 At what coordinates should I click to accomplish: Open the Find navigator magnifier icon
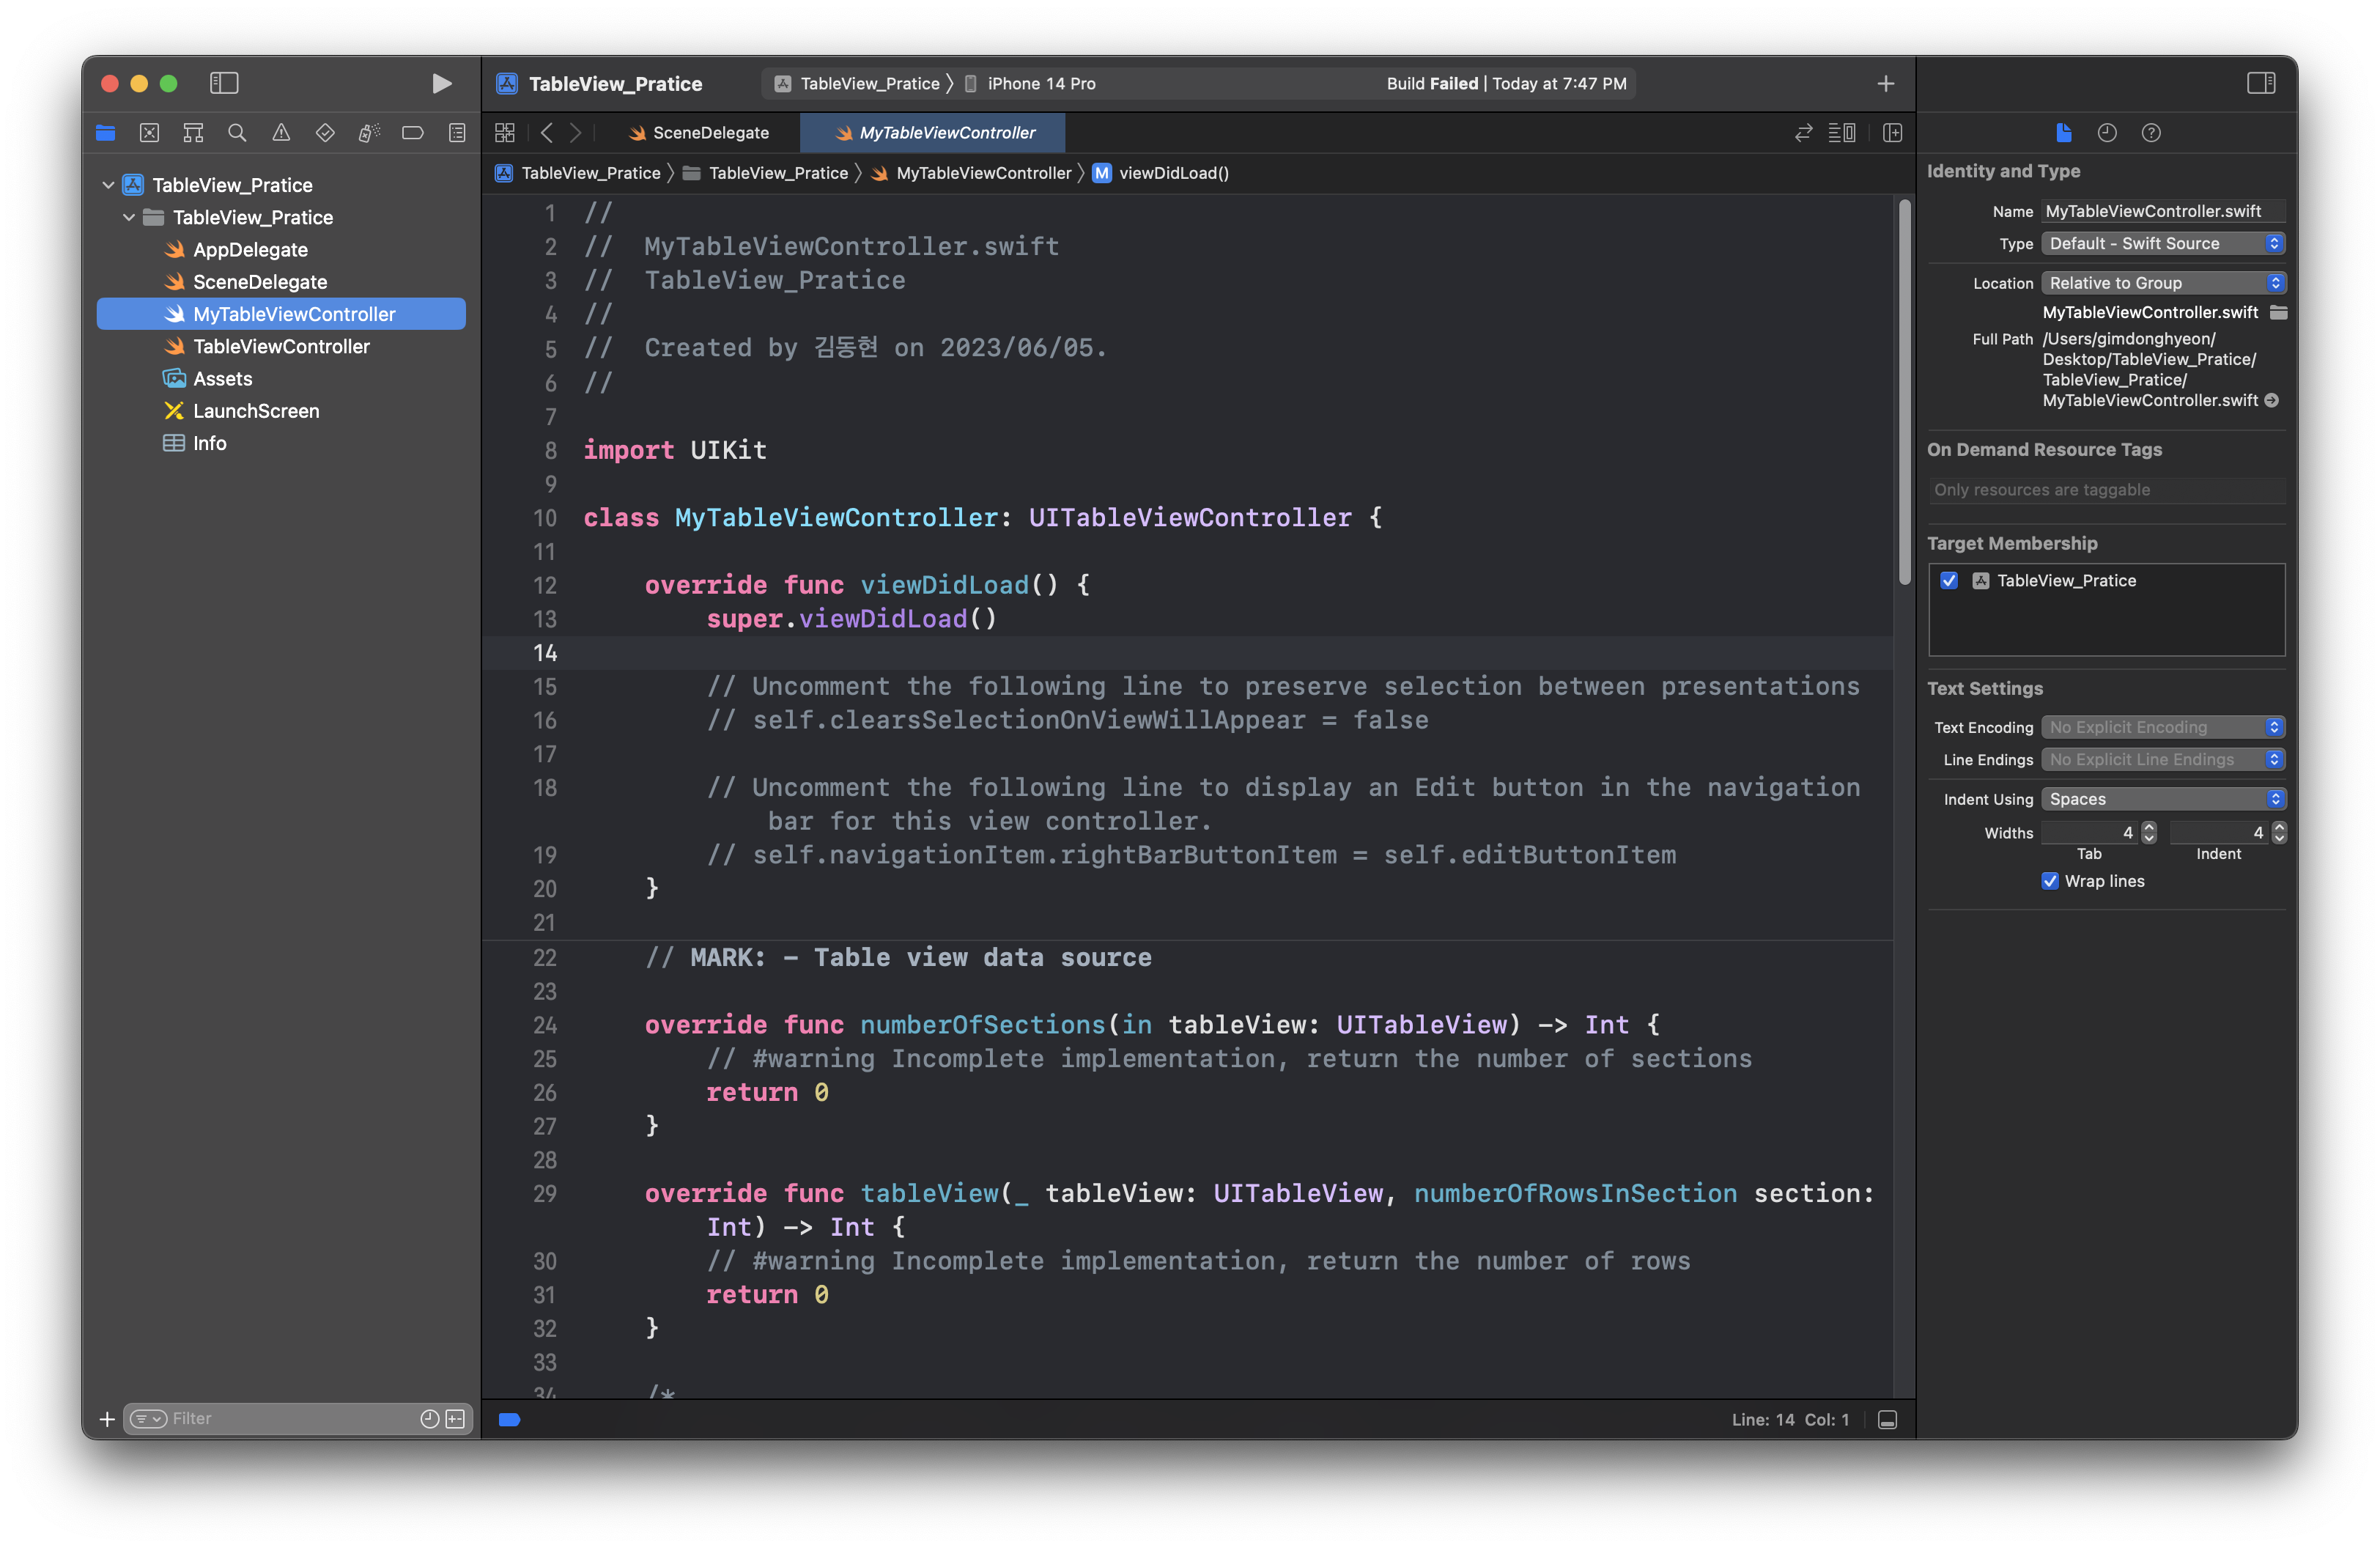237,133
